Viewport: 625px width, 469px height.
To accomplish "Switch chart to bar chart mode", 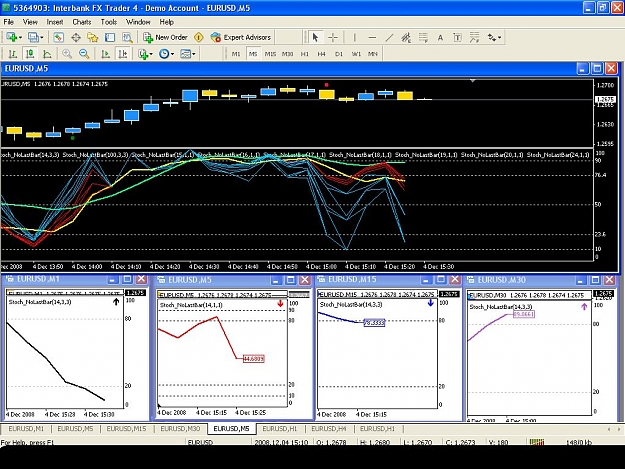I will click(x=13, y=53).
